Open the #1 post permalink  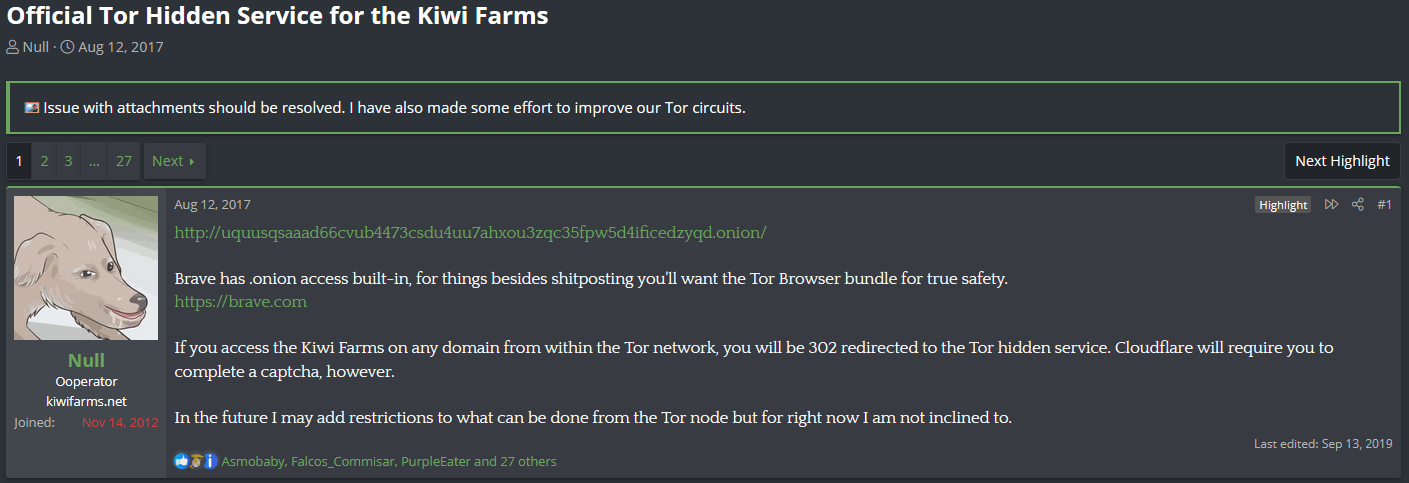click(1384, 204)
